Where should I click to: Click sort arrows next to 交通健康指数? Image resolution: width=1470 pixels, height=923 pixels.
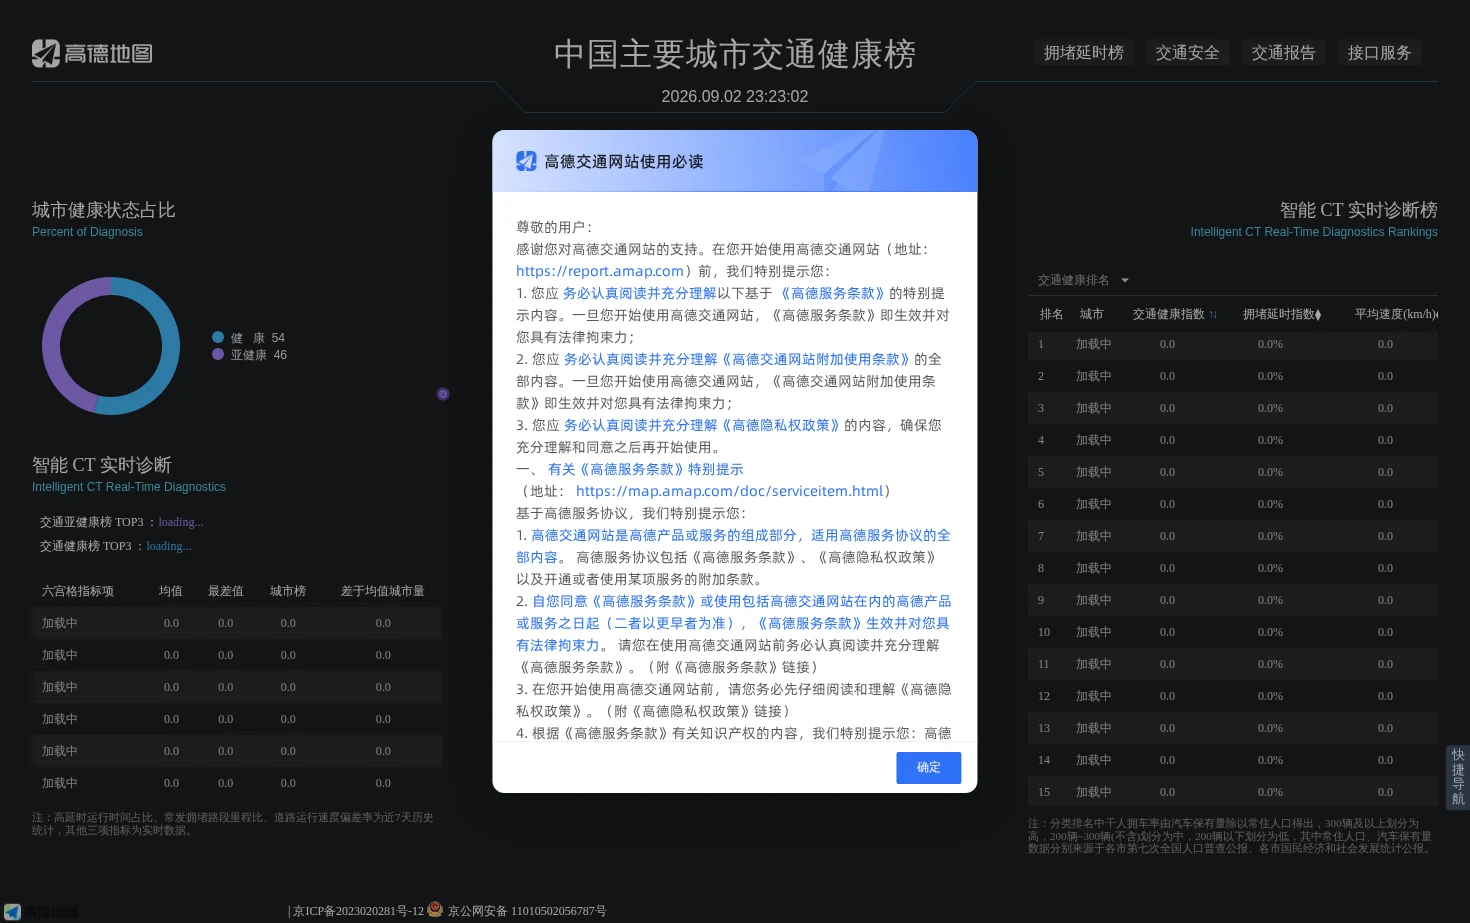pos(1213,314)
